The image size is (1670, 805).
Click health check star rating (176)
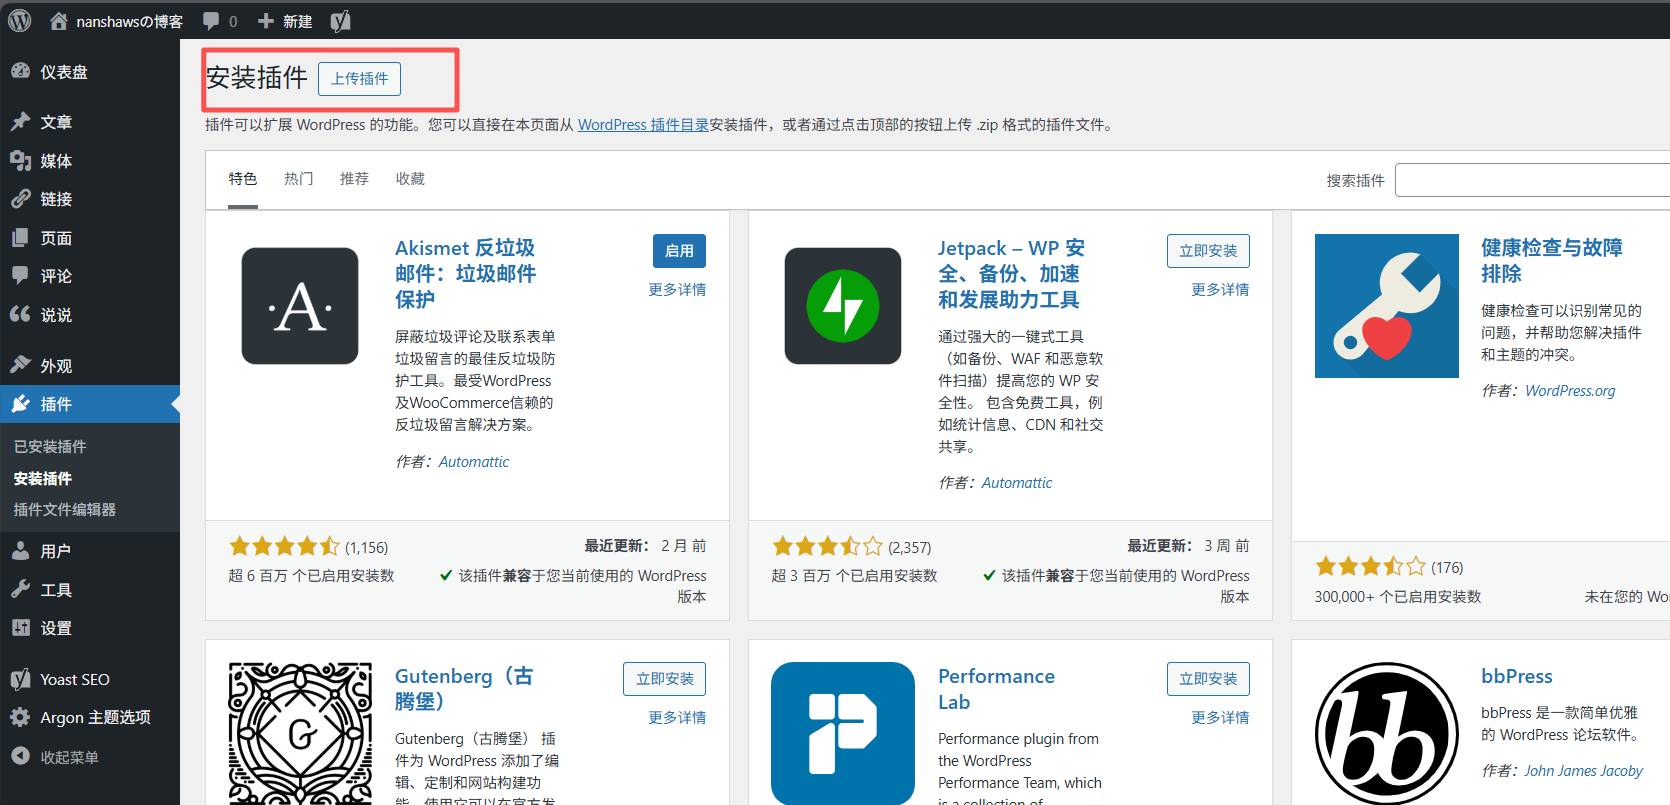coord(1370,567)
